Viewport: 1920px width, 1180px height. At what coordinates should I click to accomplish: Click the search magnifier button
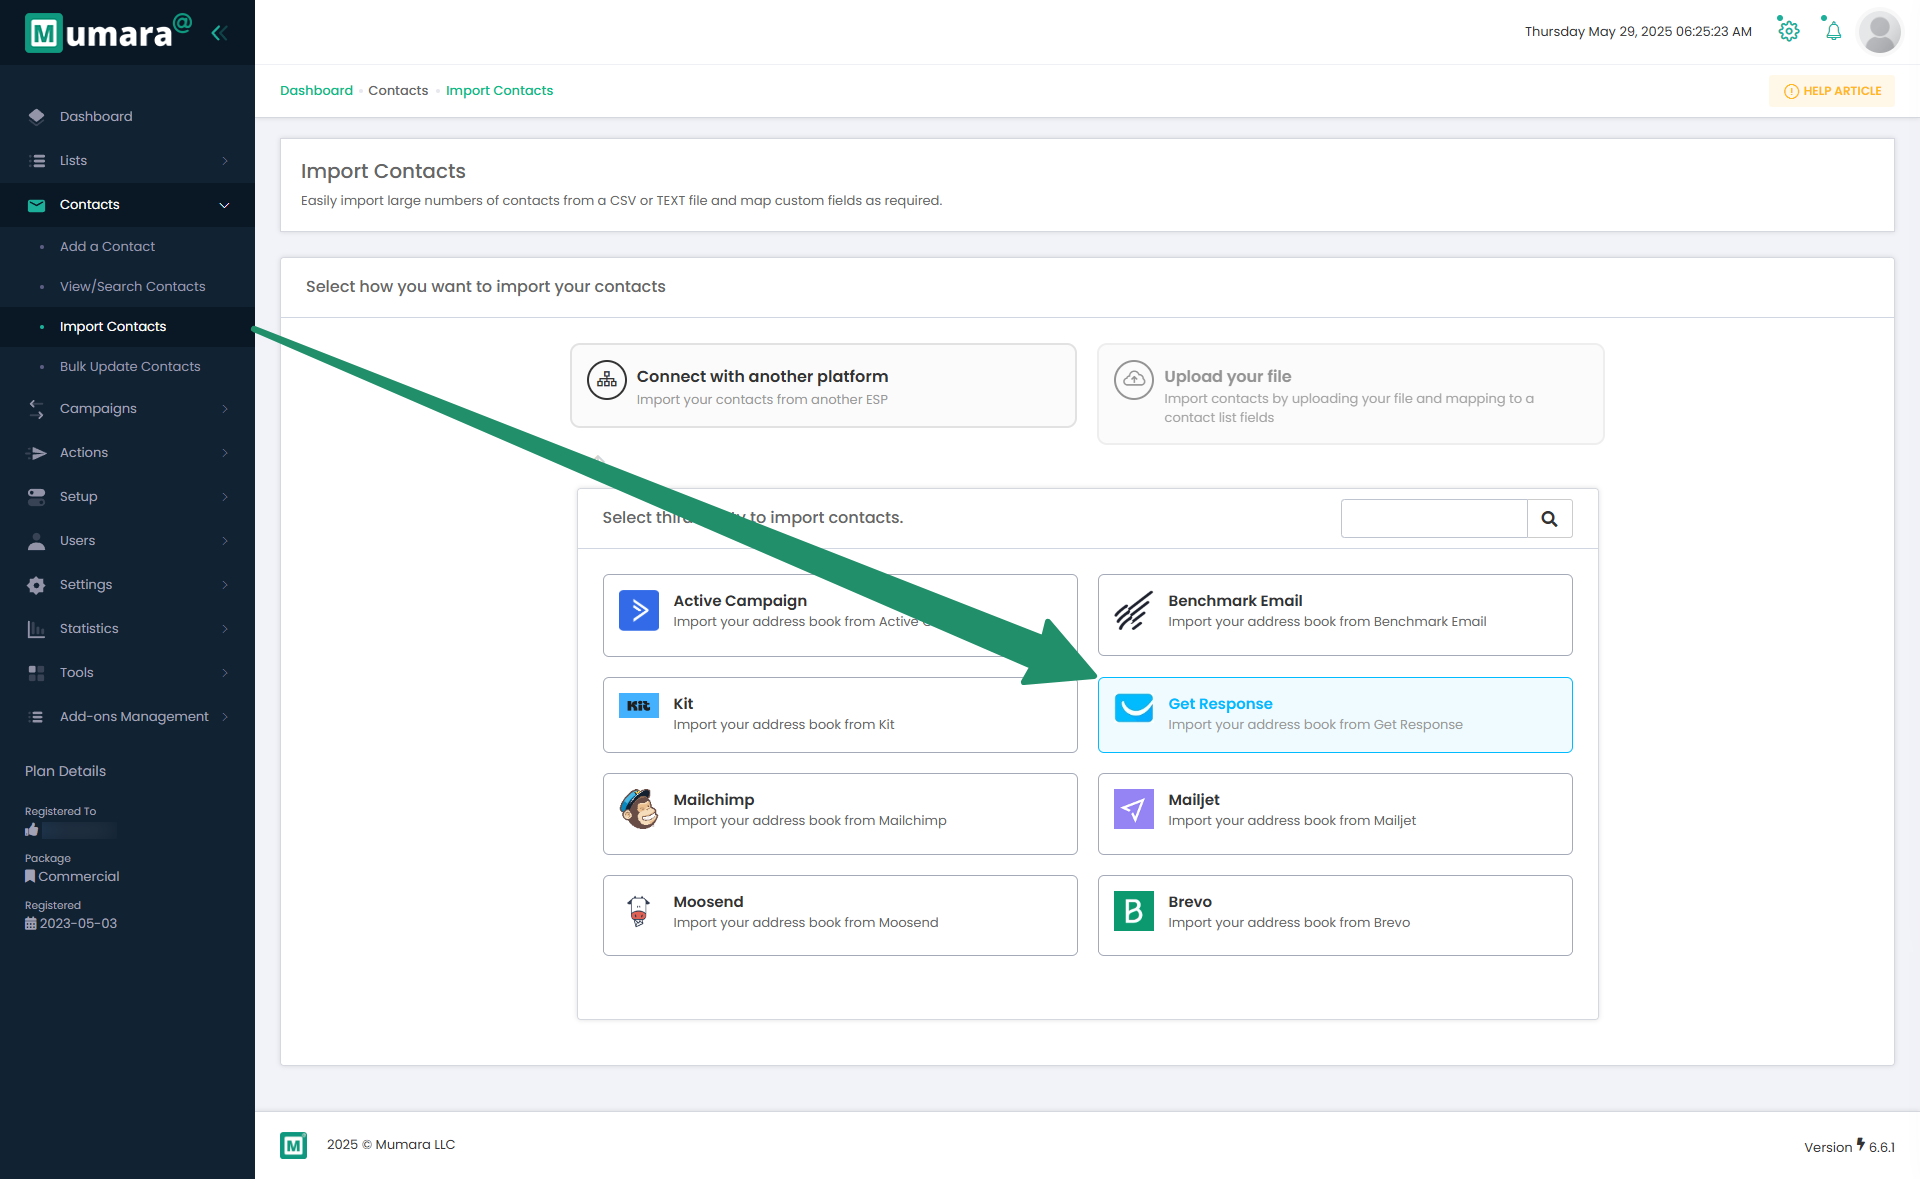pos(1549,519)
